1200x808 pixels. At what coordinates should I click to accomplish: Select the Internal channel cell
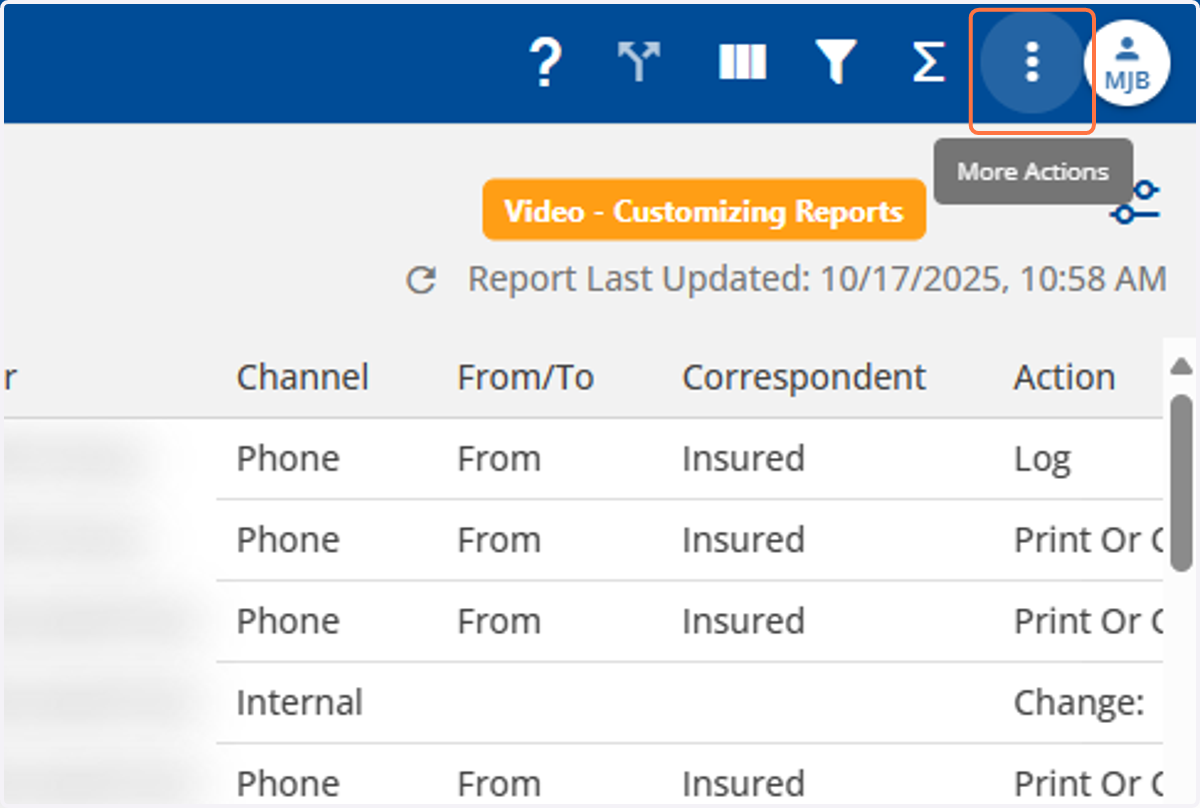(x=299, y=702)
